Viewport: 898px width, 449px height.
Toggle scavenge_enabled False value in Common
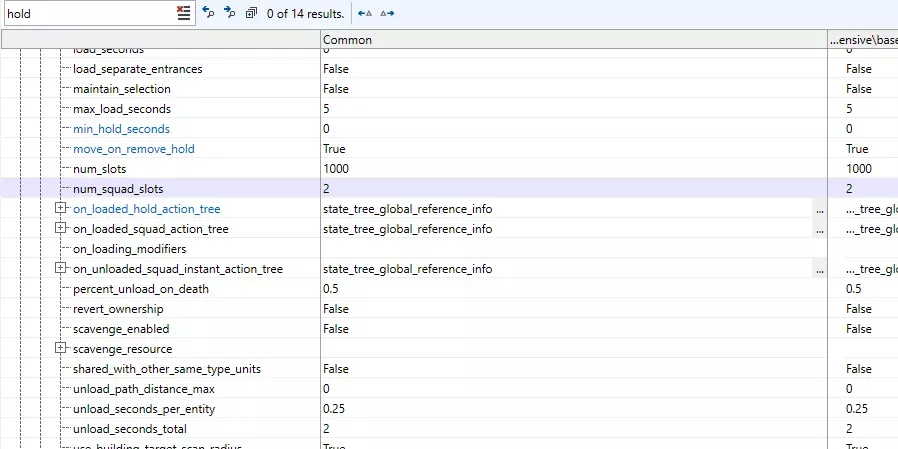336,329
